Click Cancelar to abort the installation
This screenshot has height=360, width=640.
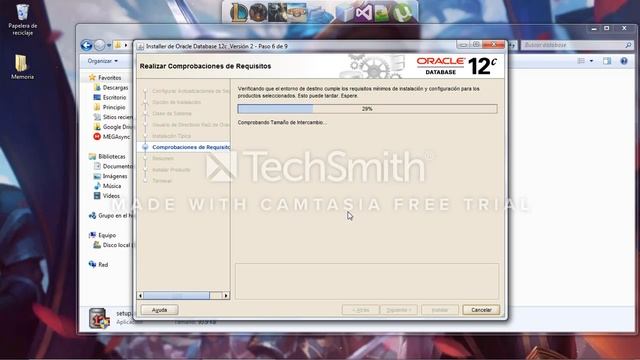click(481, 310)
